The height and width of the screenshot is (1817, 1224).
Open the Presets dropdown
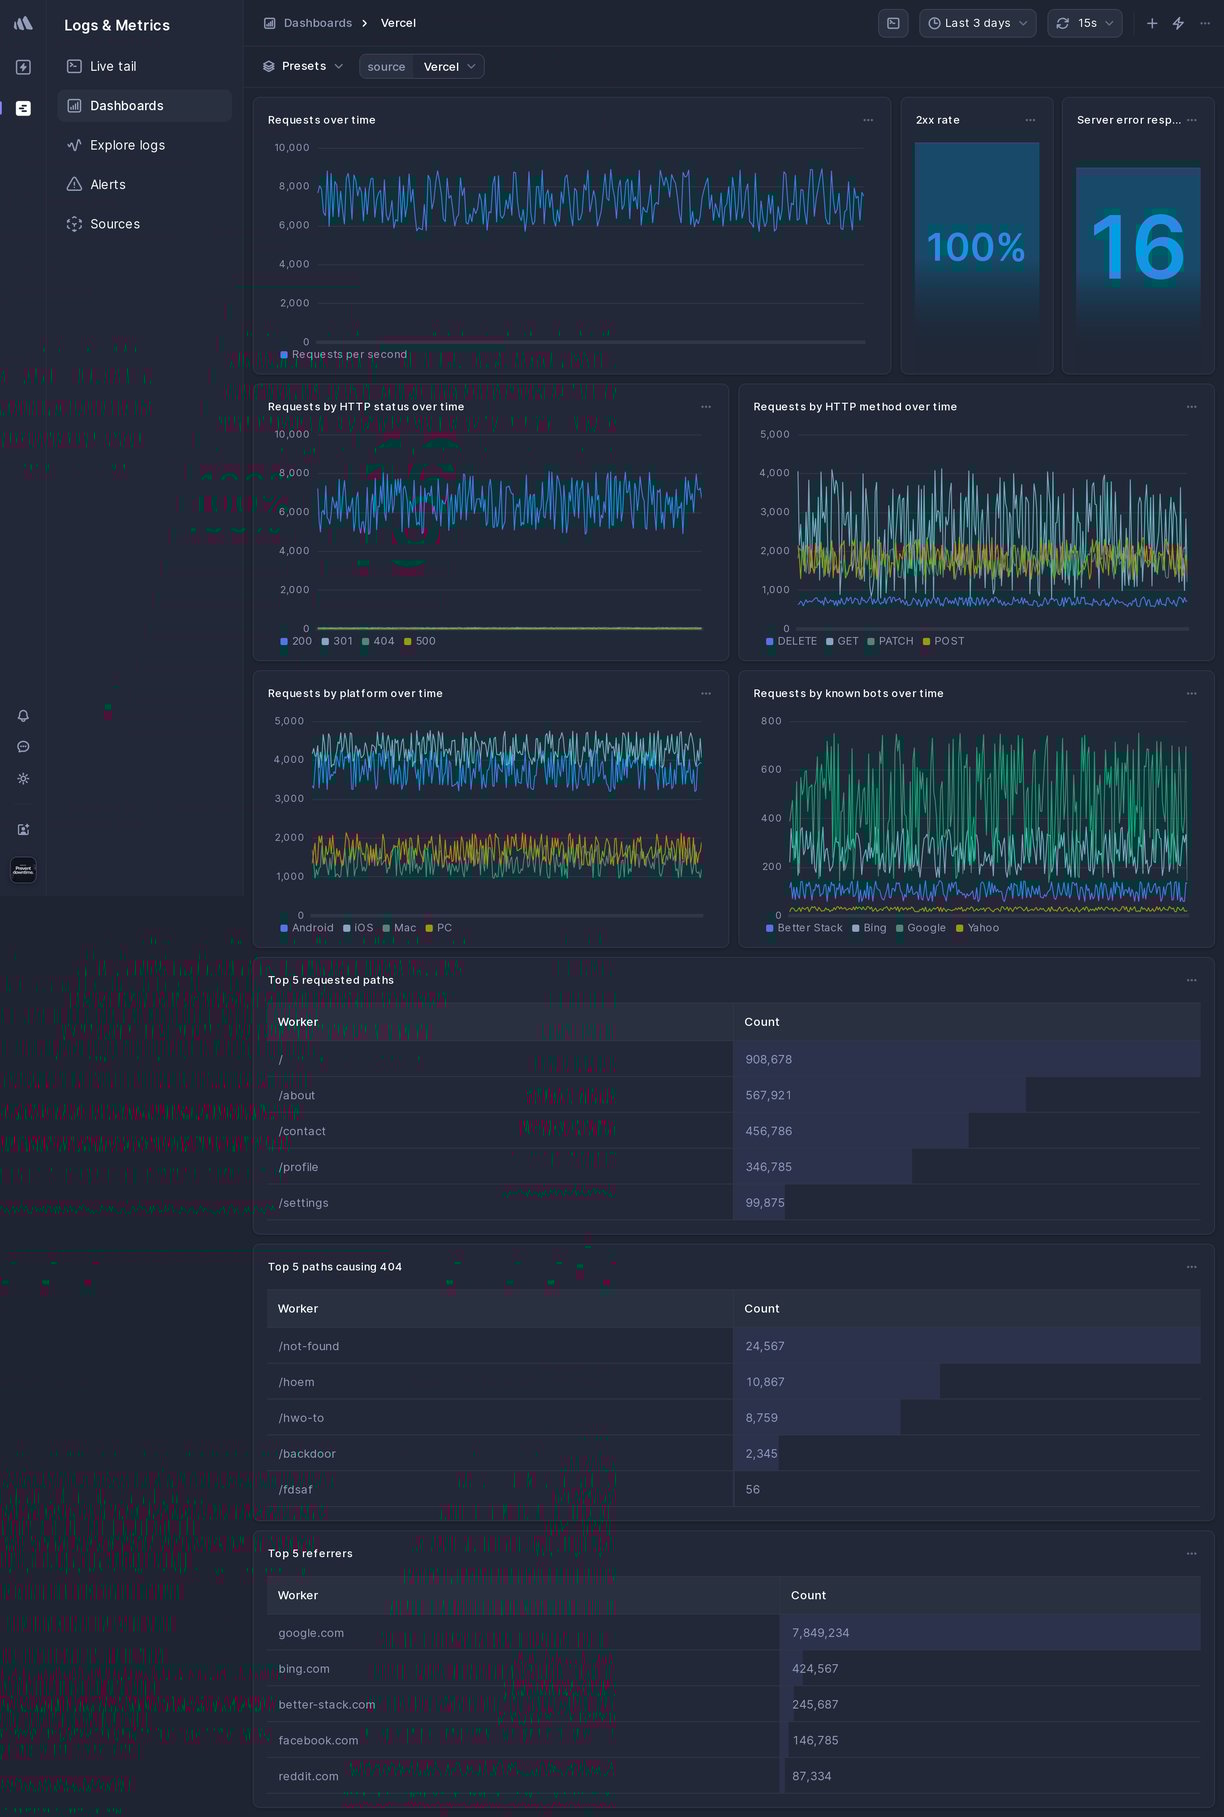tap(303, 66)
